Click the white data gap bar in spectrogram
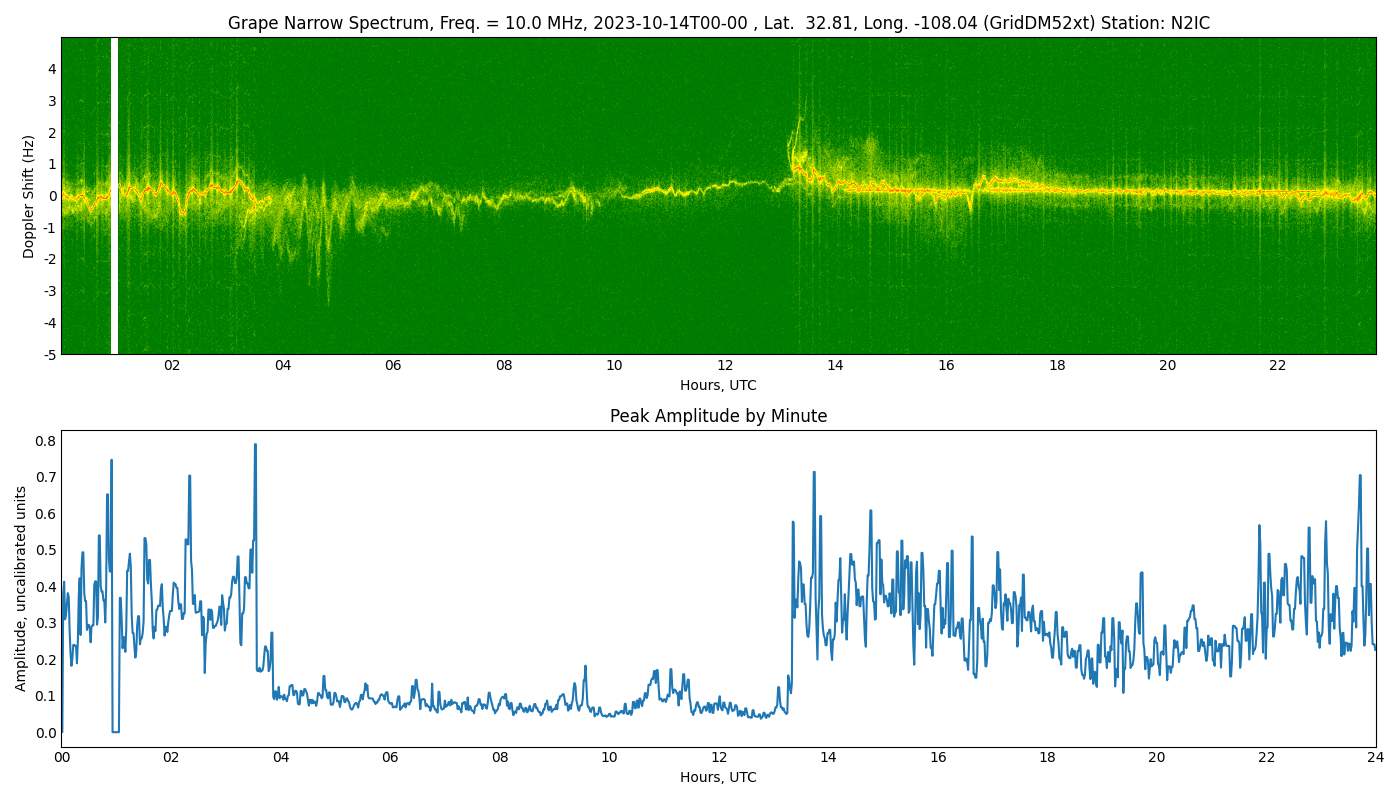 [114, 196]
